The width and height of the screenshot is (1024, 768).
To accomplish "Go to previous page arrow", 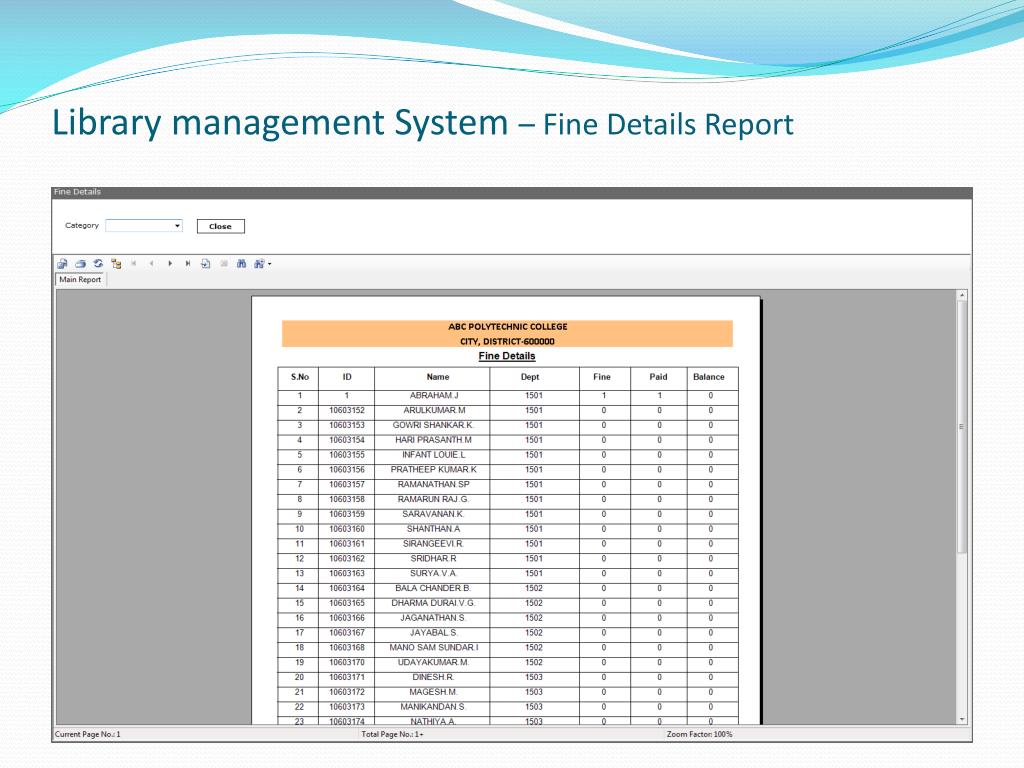I will click(x=152, y=264).
